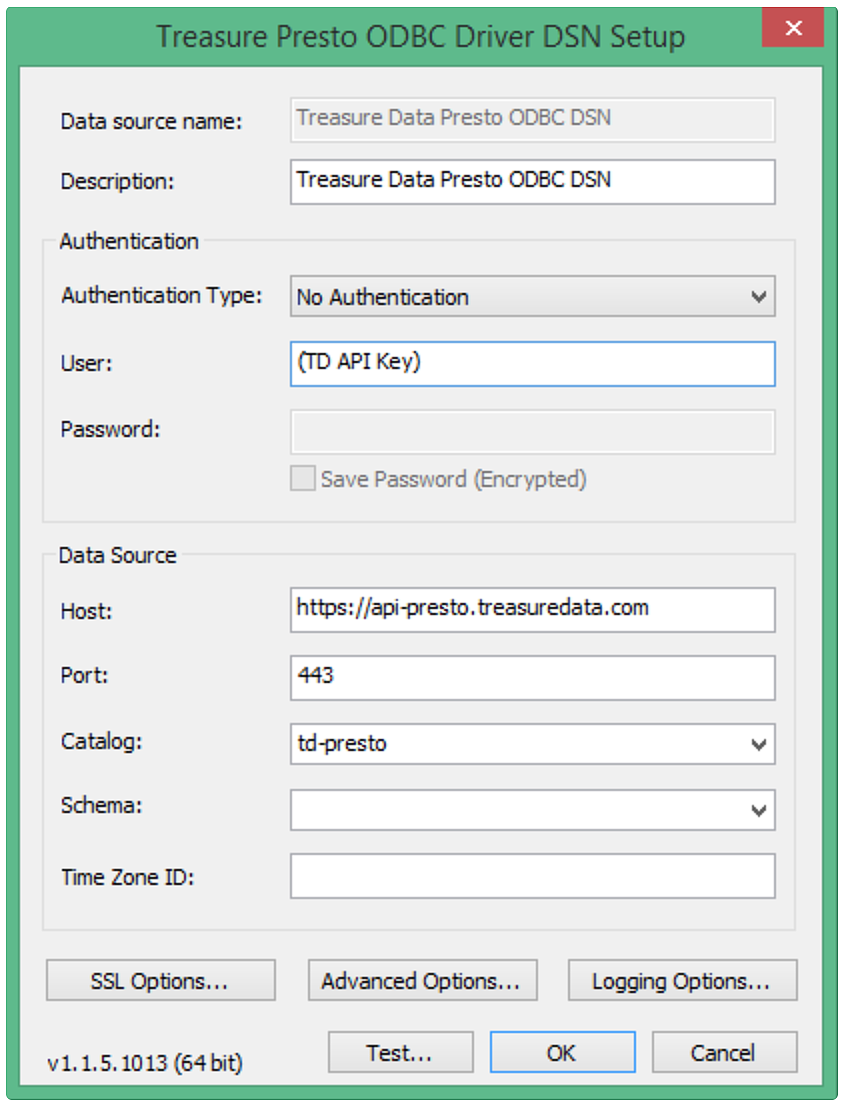844x1106 pixels.
Task: Select the Host URL field
Action: 532,610
